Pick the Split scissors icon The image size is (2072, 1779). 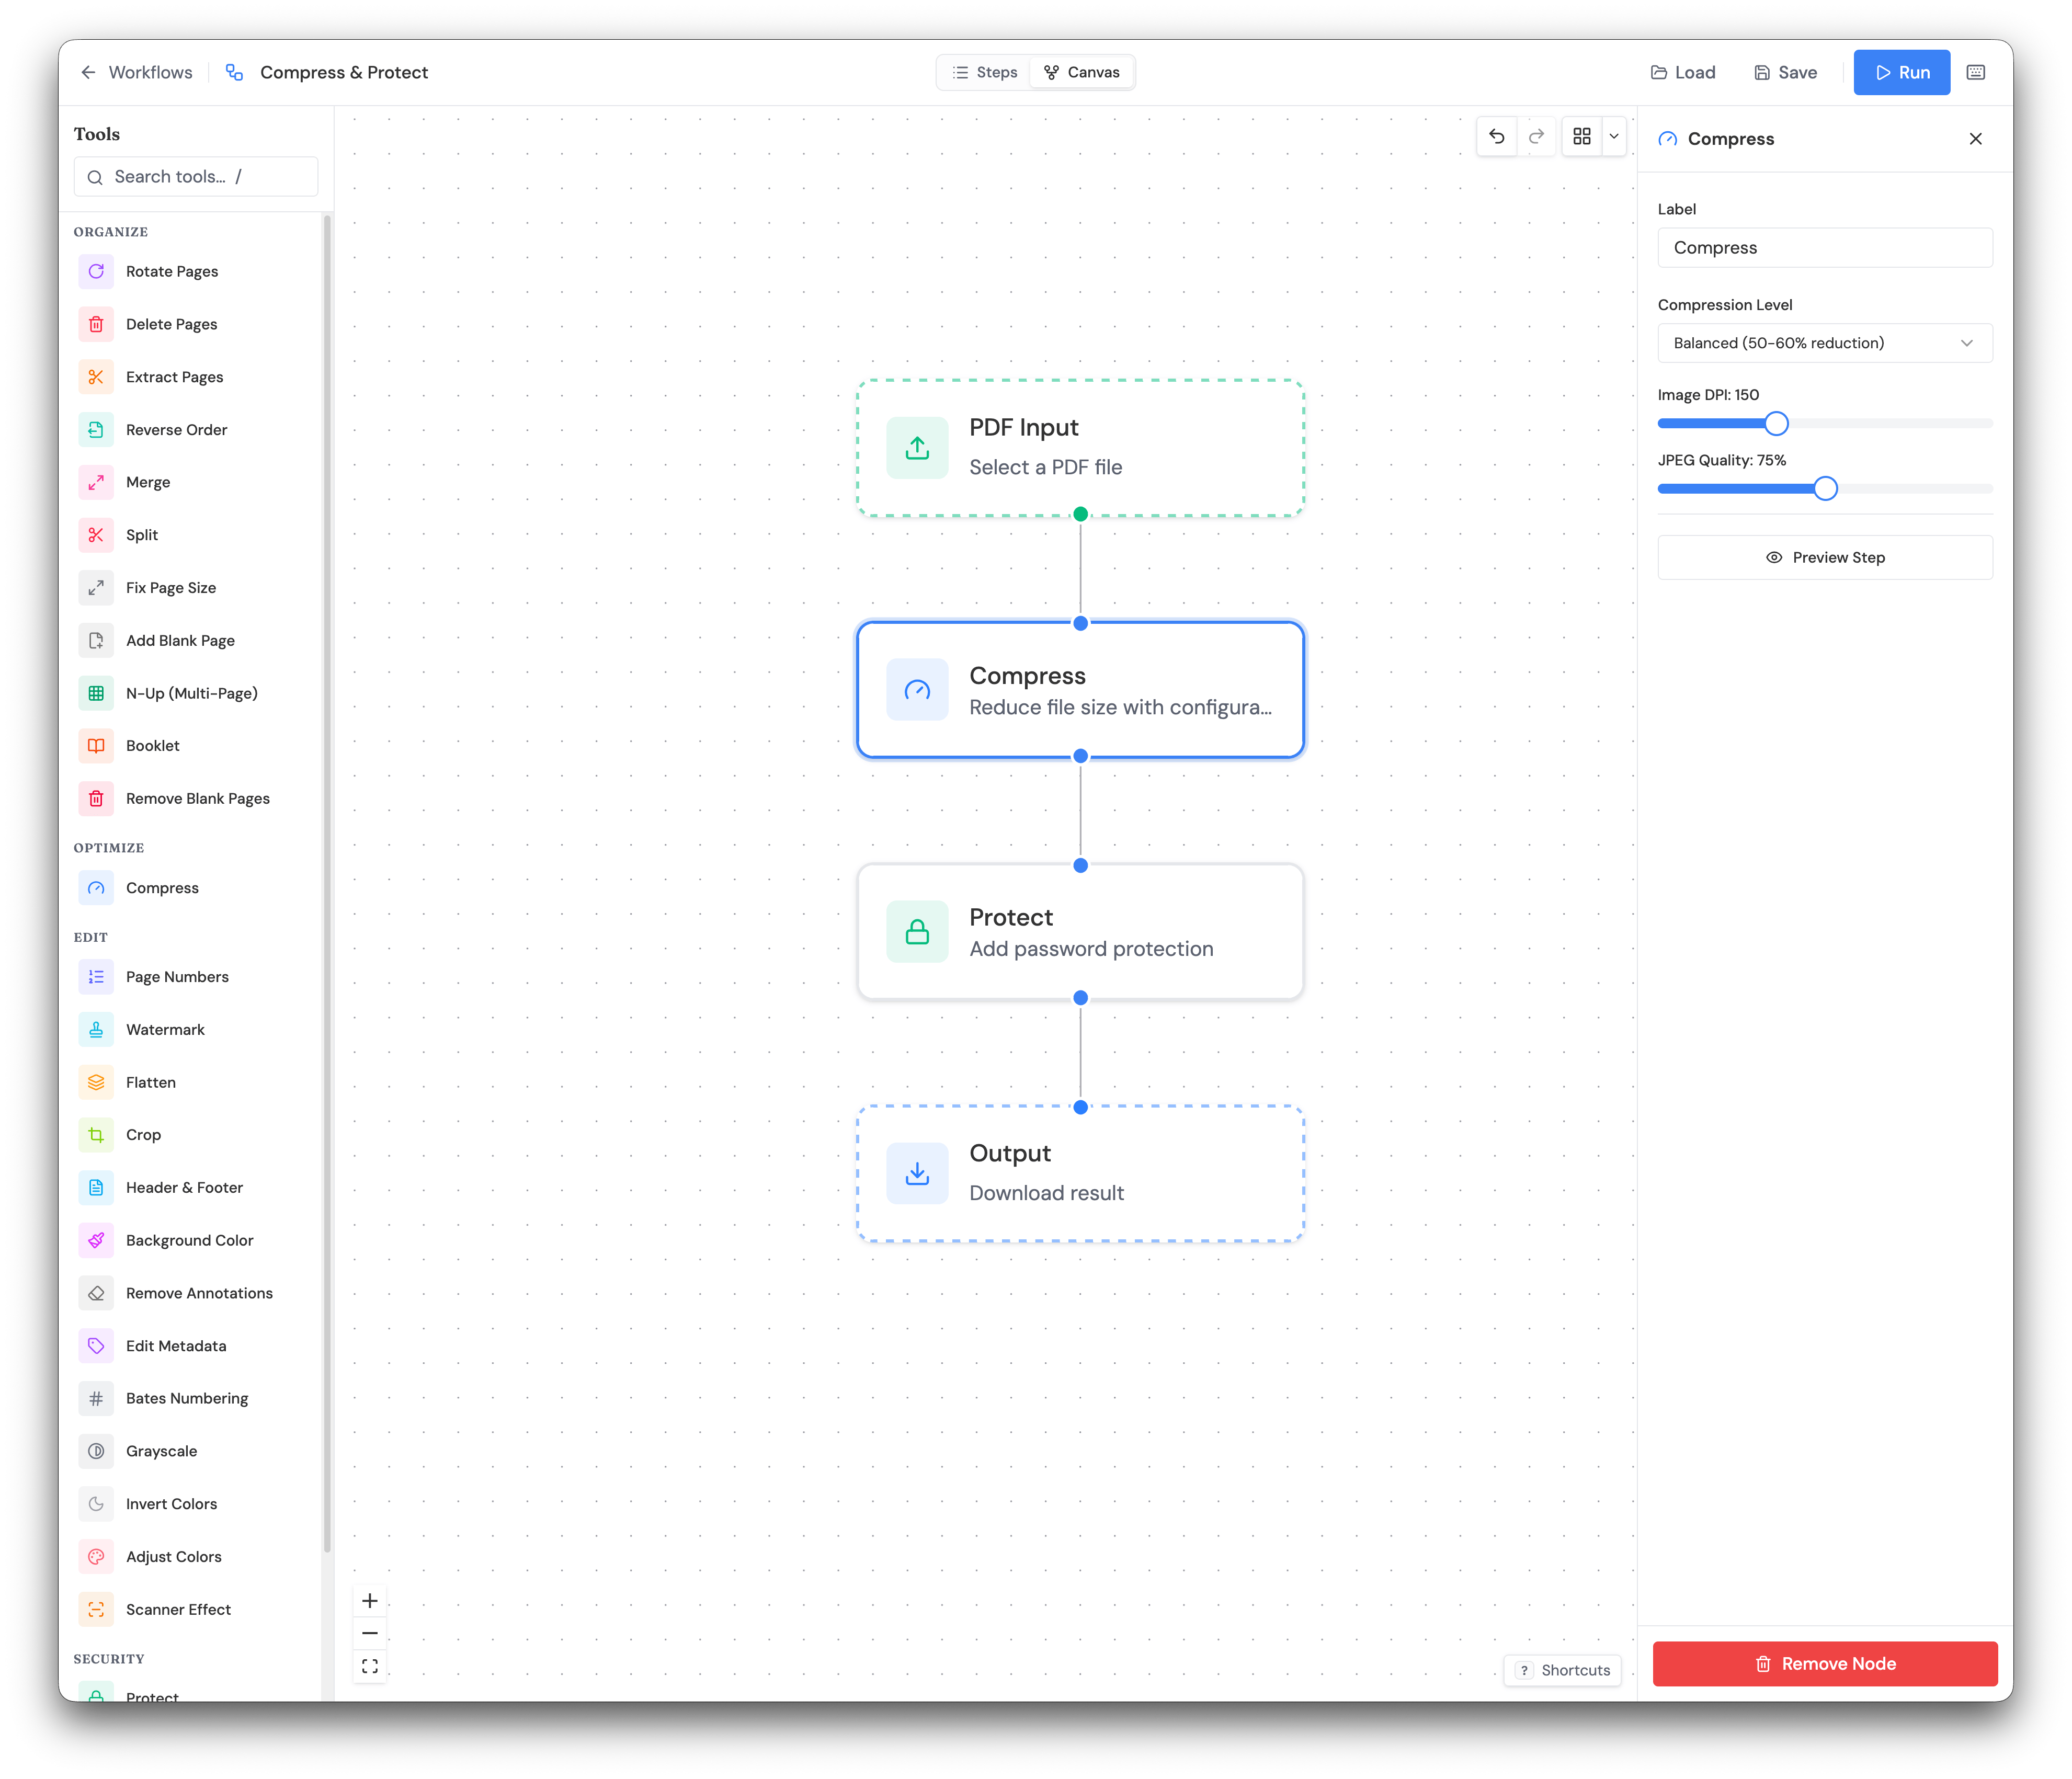click(96, 535)
